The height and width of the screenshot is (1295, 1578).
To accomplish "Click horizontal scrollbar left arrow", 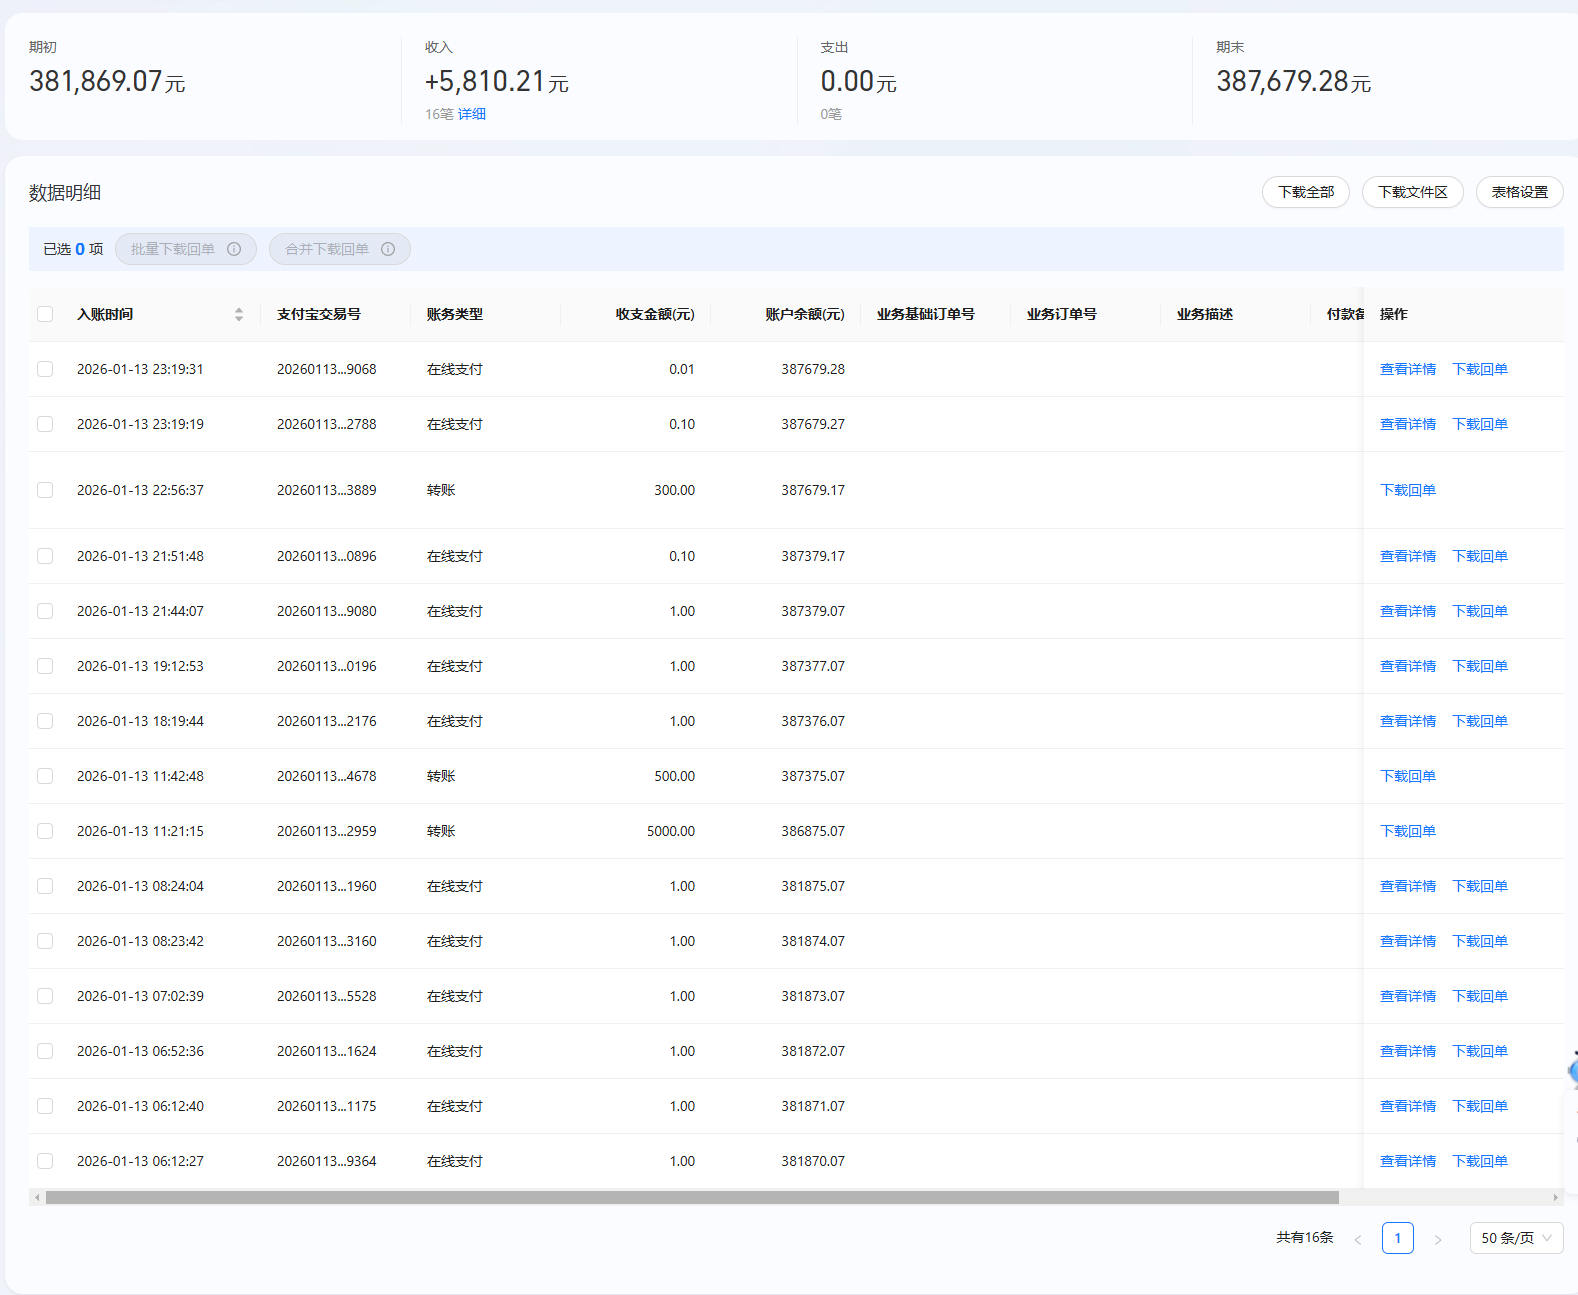I will (x=37, y=1197).
